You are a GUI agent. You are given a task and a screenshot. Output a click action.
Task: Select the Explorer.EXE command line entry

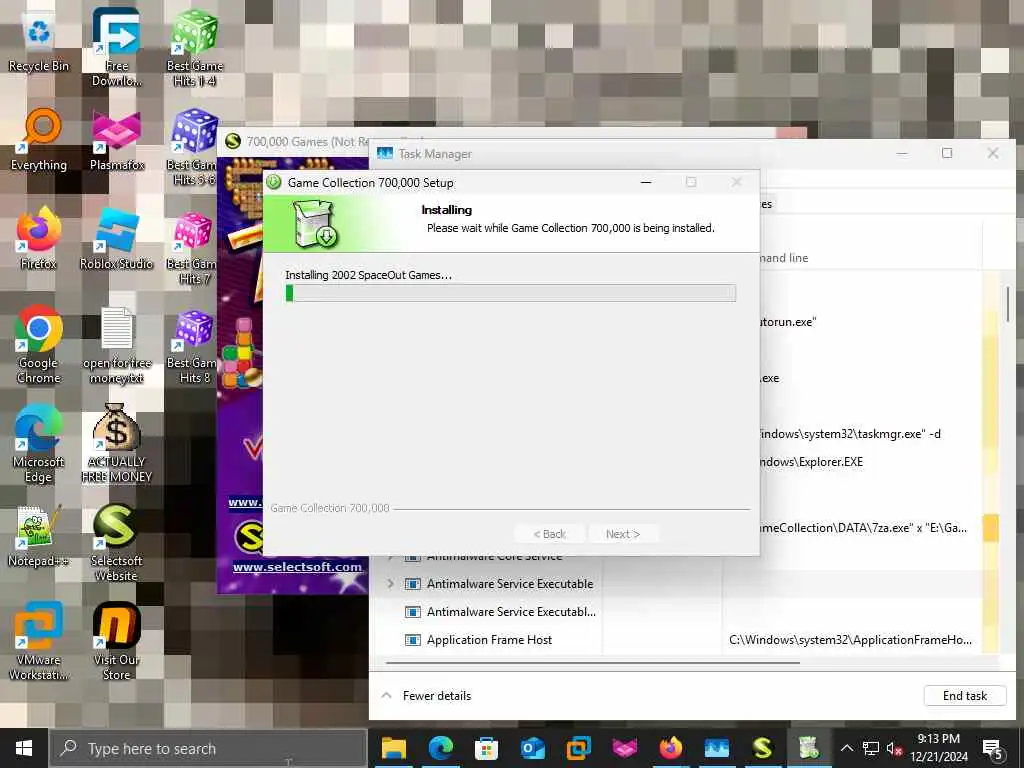[x=811, y=462]
